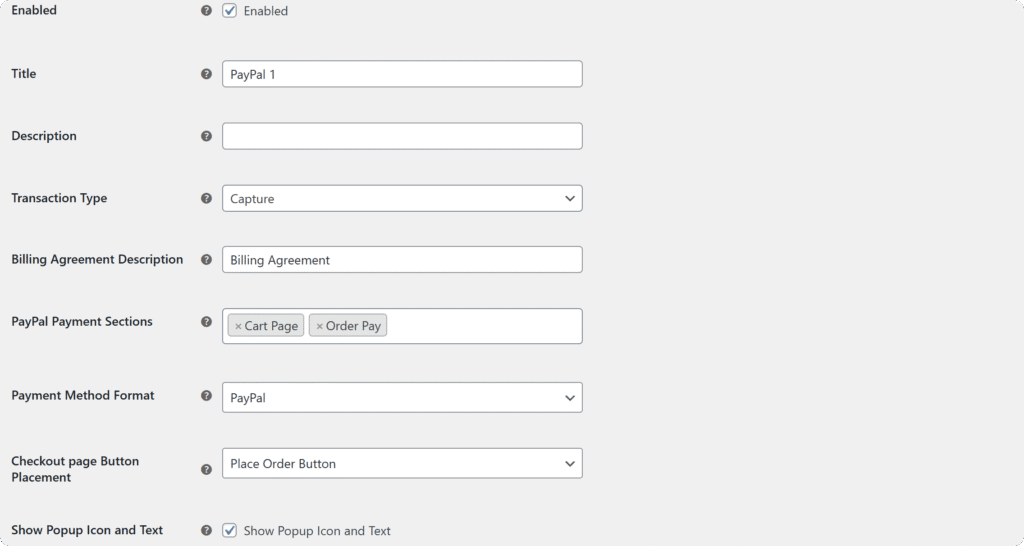Open the Transaction Type dropdown
Image resolution: width=1024 pixels, height=546 pixels.
(402, 198)
